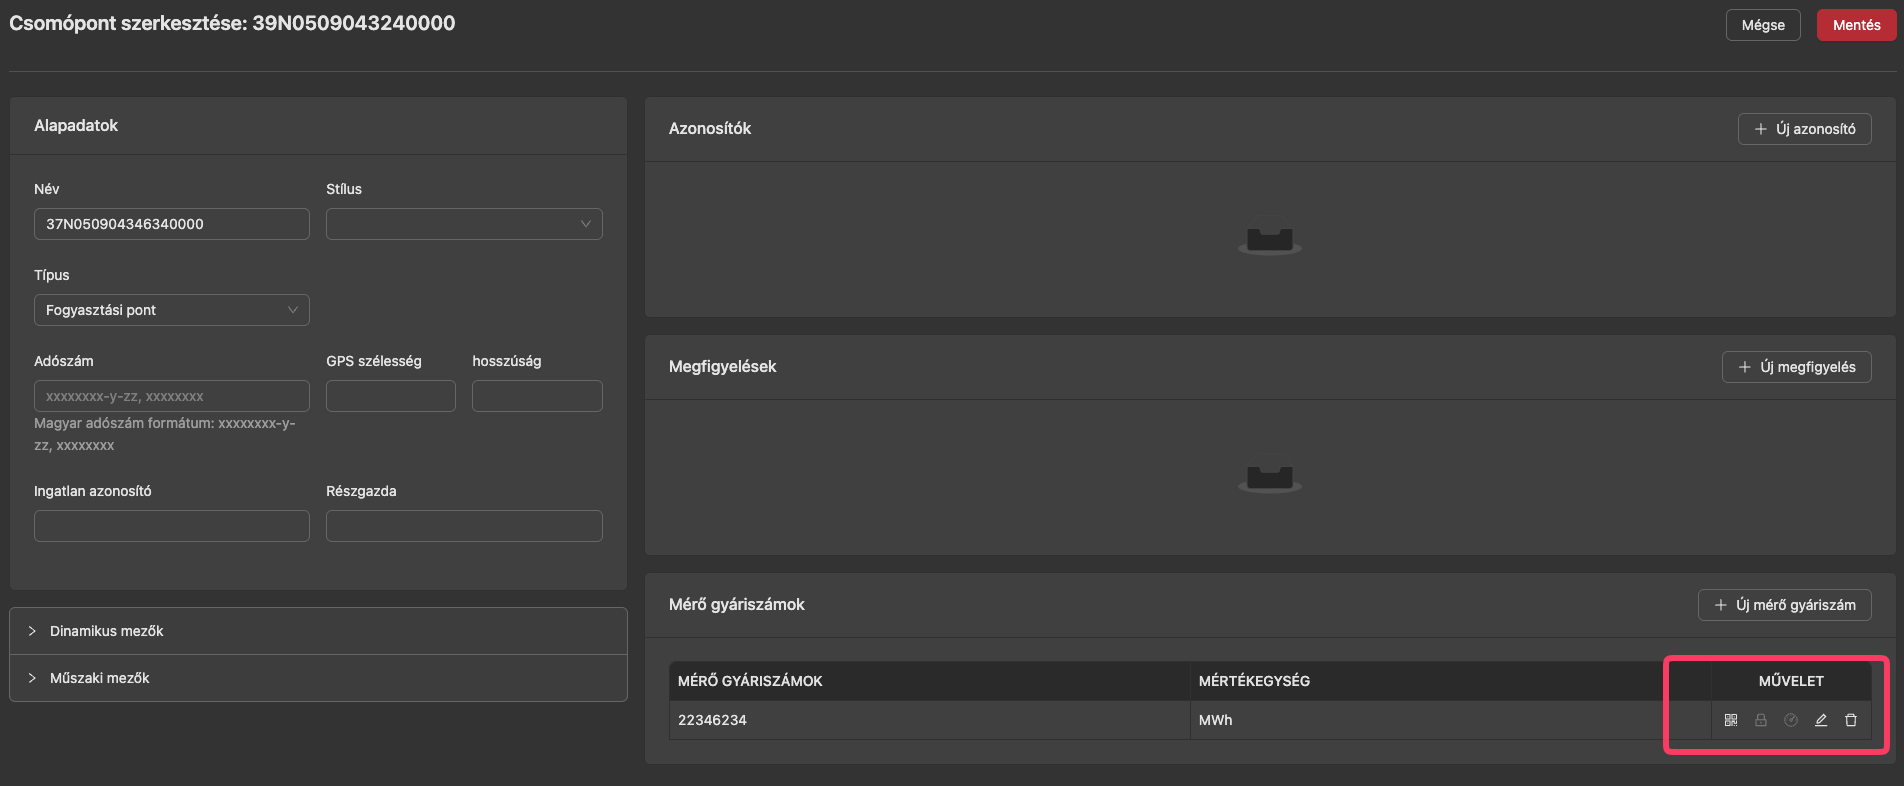This screenshot has height=786, width=1904.
Task: Open the Stílus dropdown
Action: (464, 224)
